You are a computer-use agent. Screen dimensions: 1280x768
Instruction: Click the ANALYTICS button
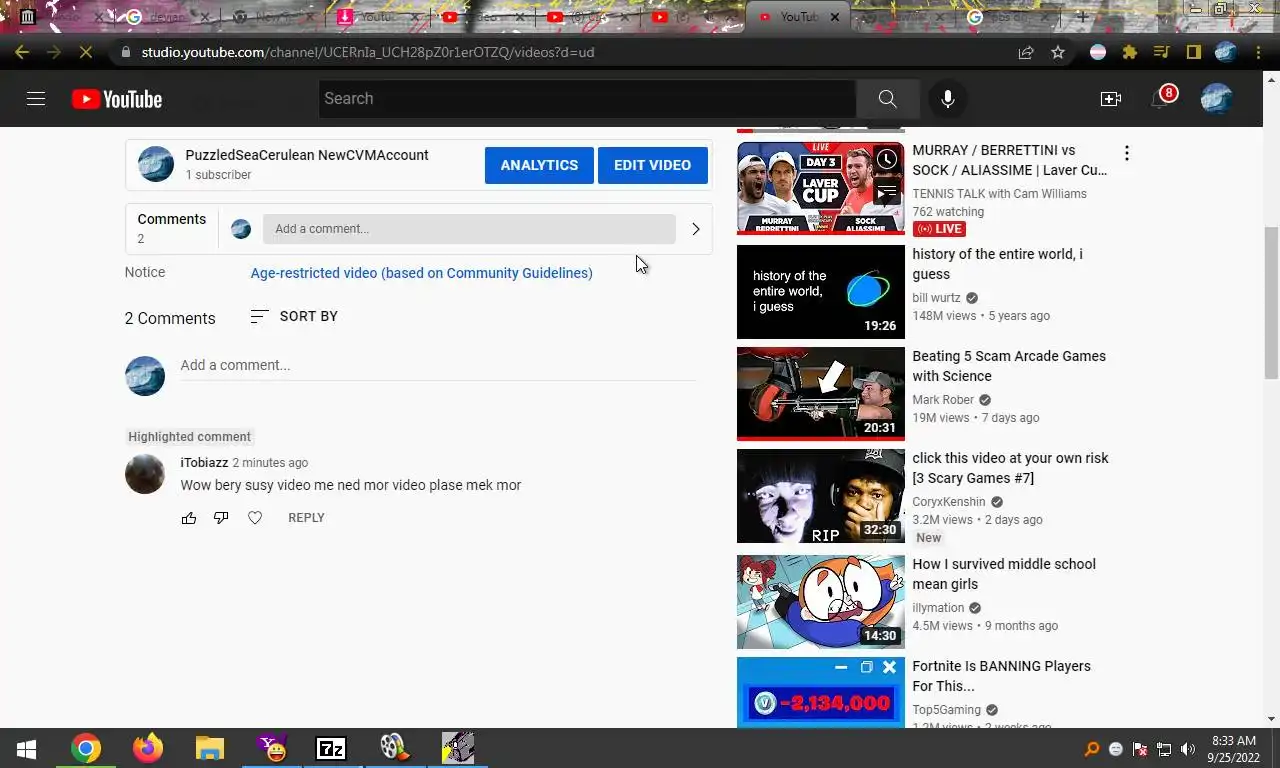539,165
